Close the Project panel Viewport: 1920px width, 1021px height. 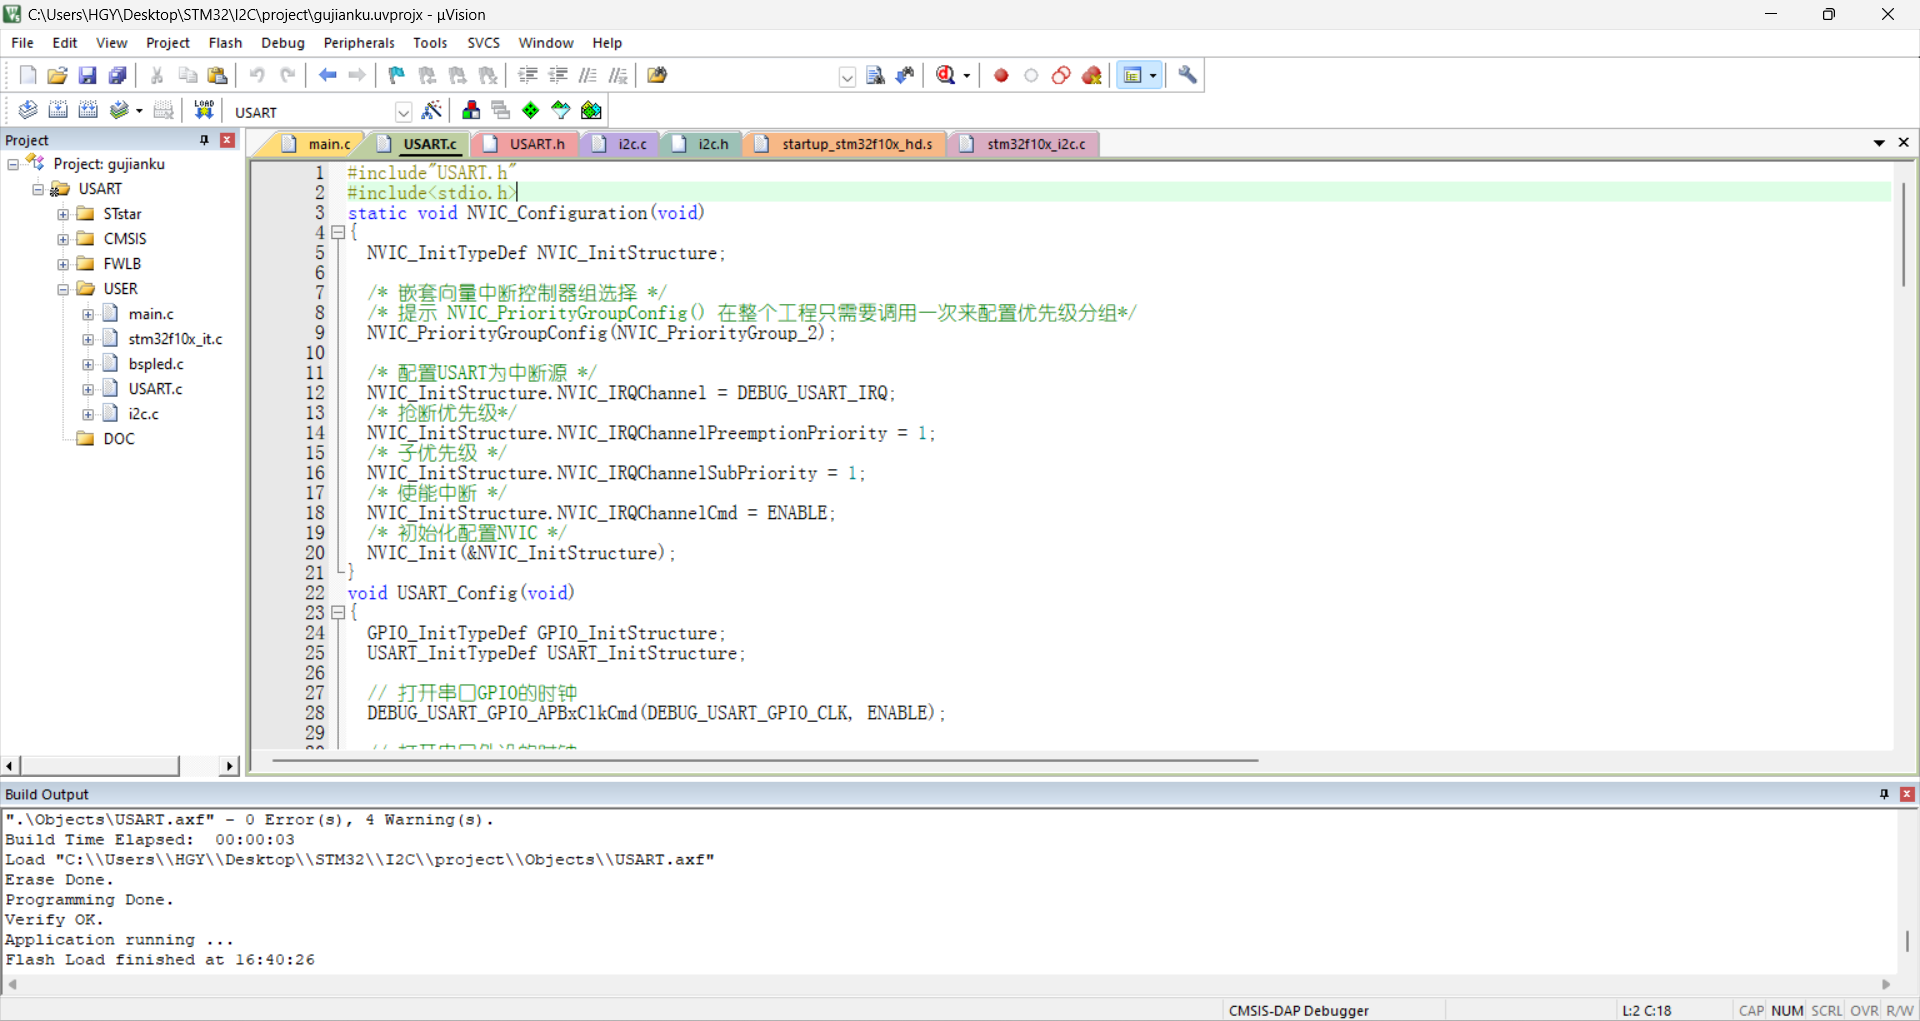pyautogui.click(x=228, y=140)
